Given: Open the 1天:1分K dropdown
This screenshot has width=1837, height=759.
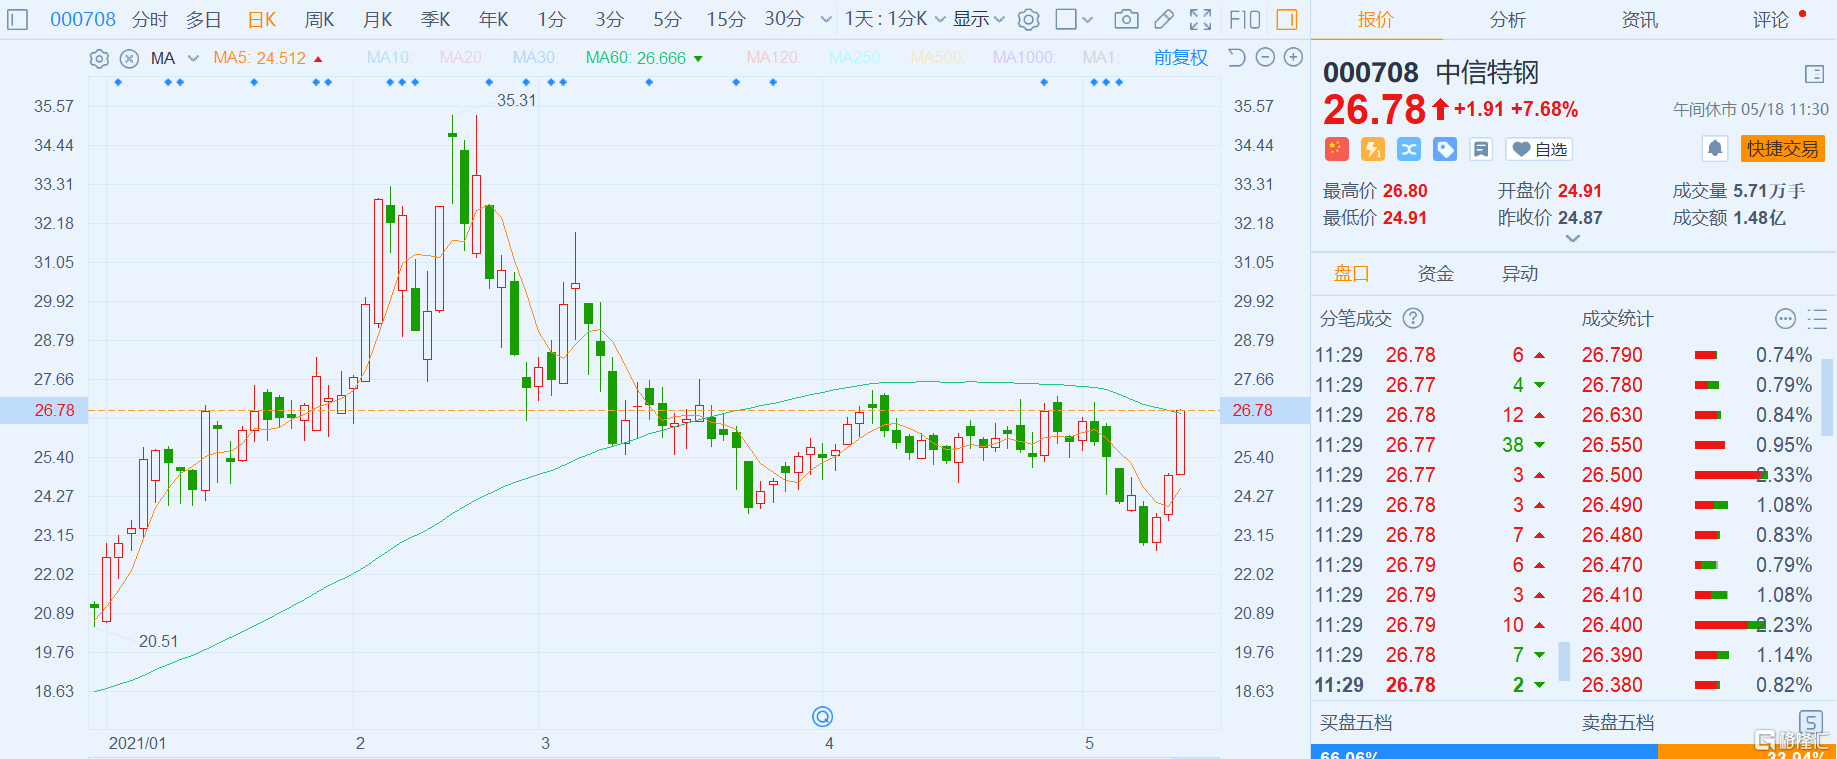Looking at the screenshot, I should [x=894, y=19].
